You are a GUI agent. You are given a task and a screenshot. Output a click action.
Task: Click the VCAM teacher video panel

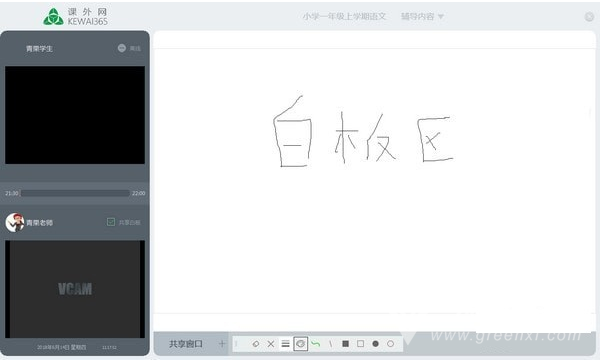[x=75, y=289]
